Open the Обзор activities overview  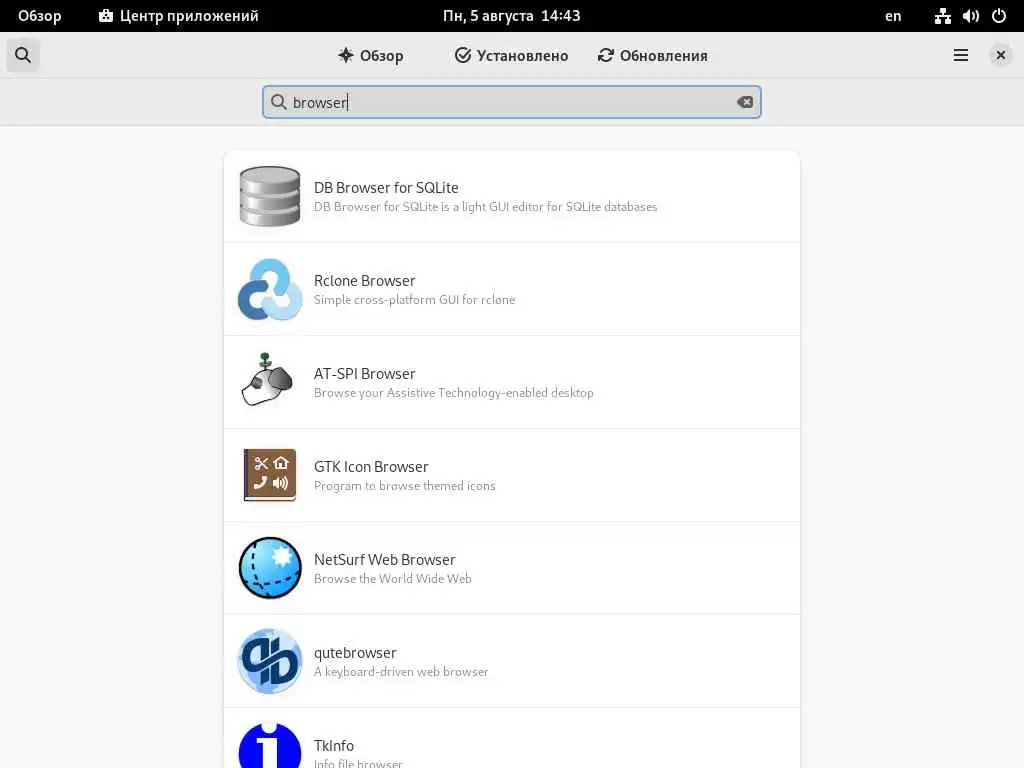pos(40,16)
